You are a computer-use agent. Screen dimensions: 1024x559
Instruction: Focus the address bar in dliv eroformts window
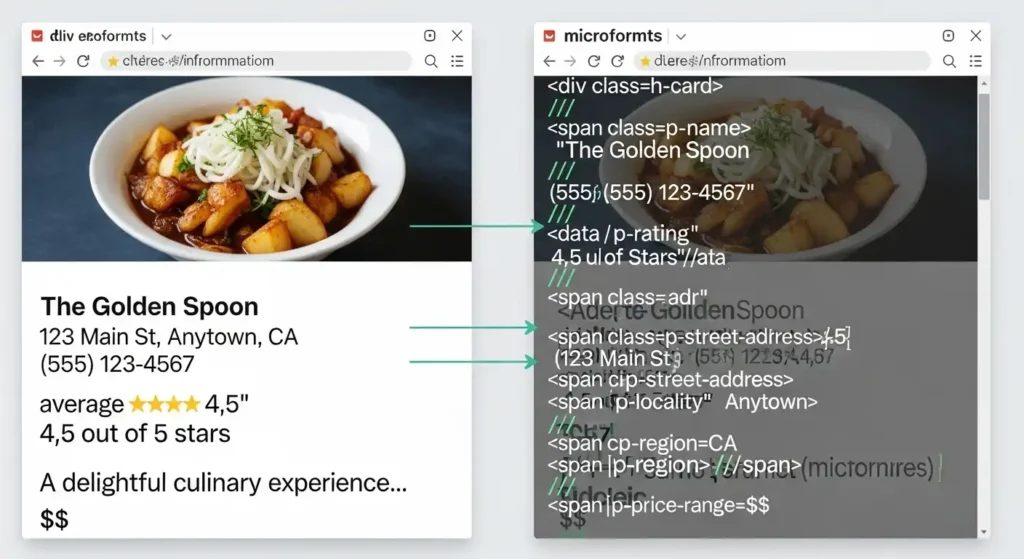coord(260,61)
